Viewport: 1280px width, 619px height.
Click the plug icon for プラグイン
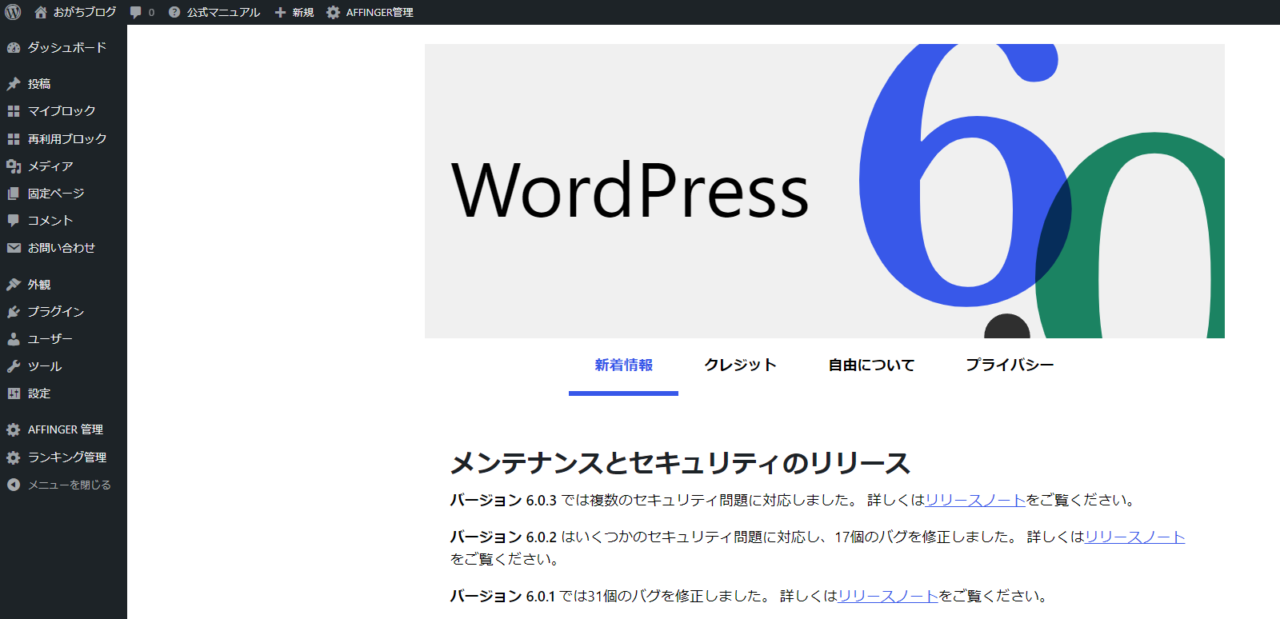[x=14, y=312]
